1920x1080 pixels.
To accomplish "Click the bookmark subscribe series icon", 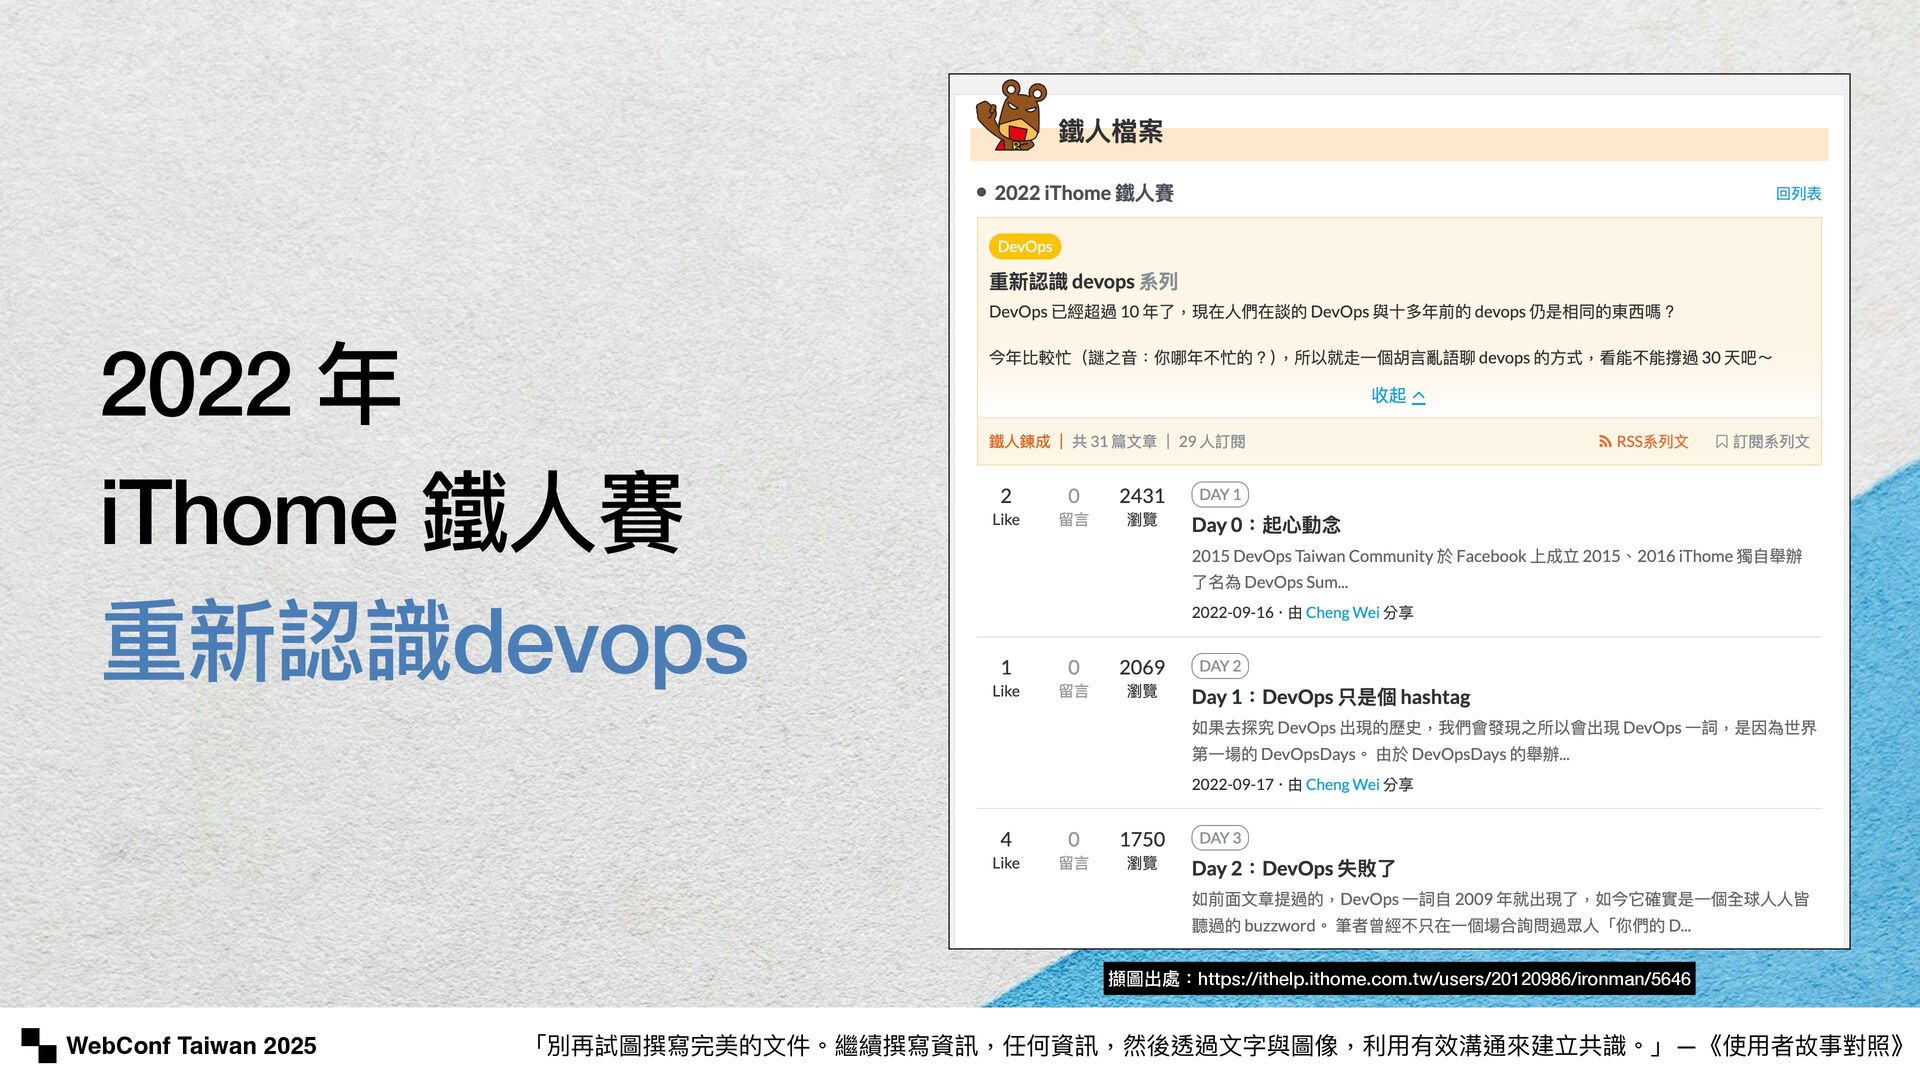I will (1721, 442).
